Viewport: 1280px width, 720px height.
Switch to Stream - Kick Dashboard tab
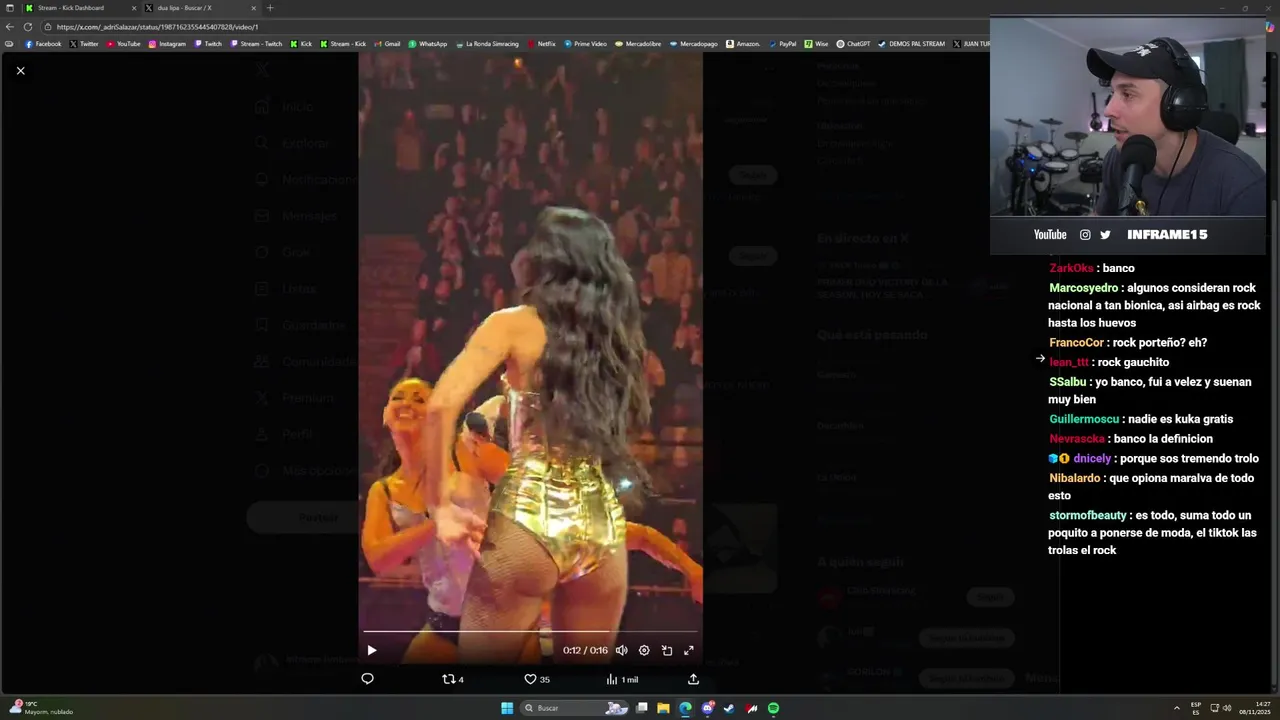80,8
